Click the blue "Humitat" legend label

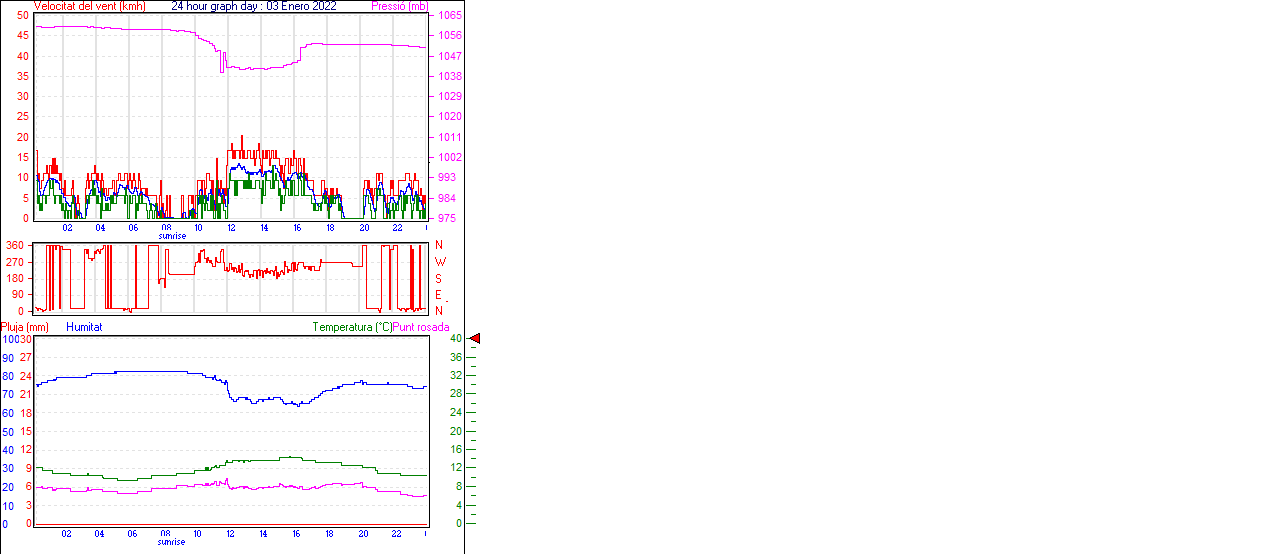[84, 327]
